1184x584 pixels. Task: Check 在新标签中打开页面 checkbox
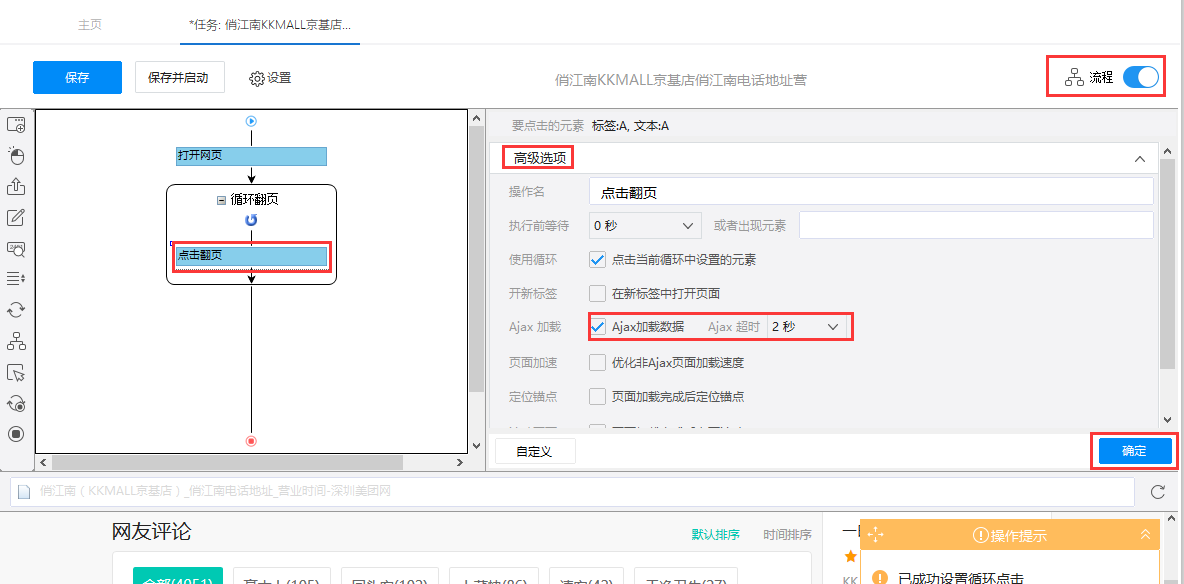tap(597, 293)
